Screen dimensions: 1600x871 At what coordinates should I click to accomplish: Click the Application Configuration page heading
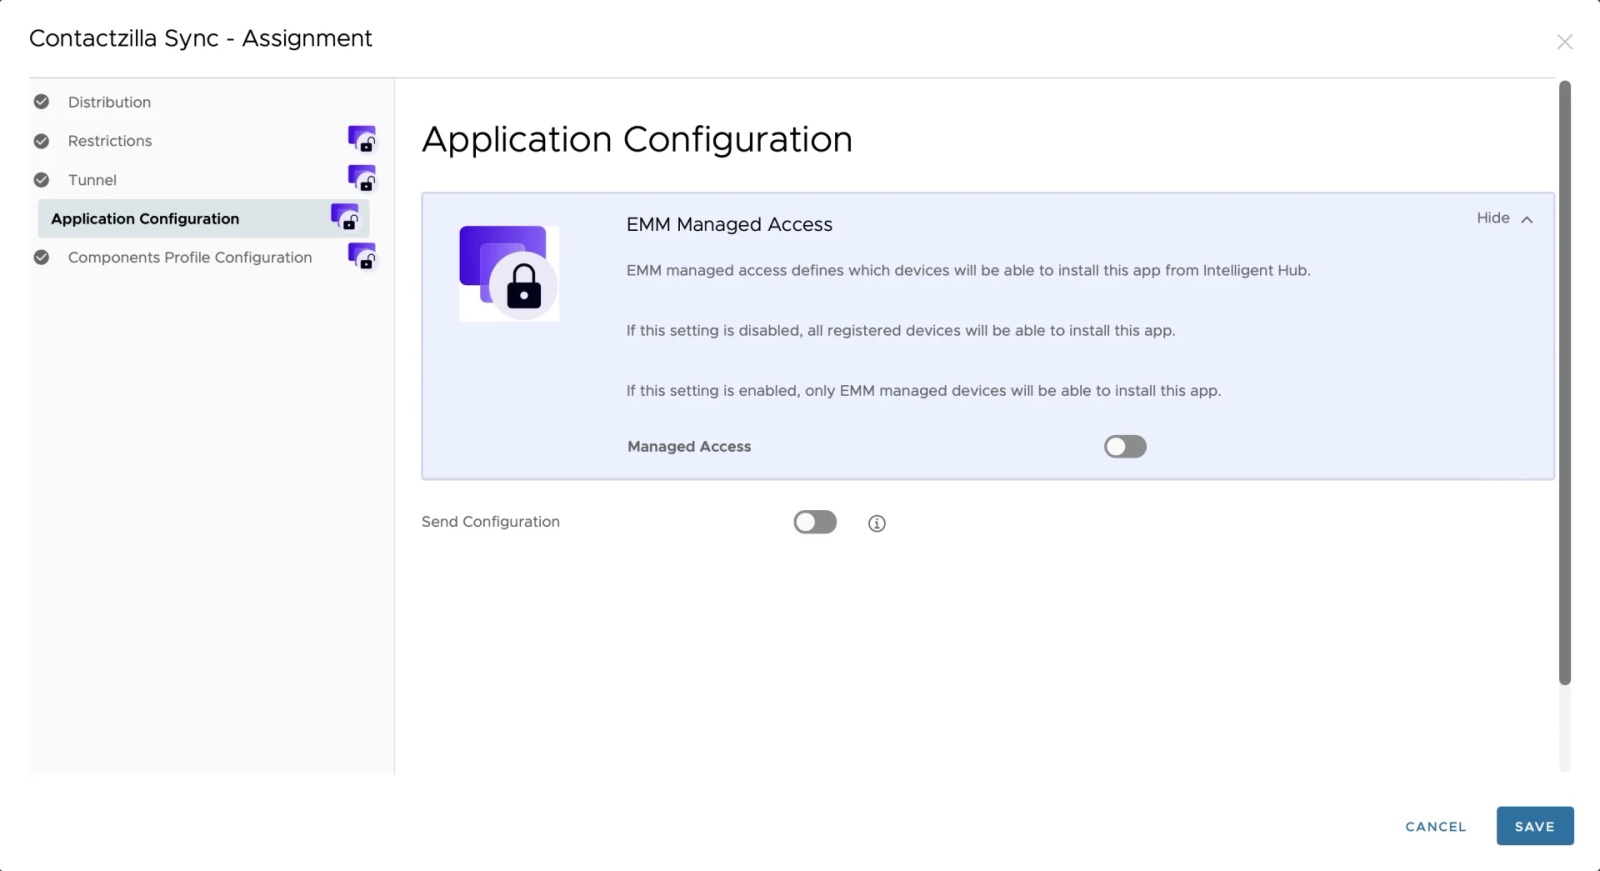click(637, 139)
